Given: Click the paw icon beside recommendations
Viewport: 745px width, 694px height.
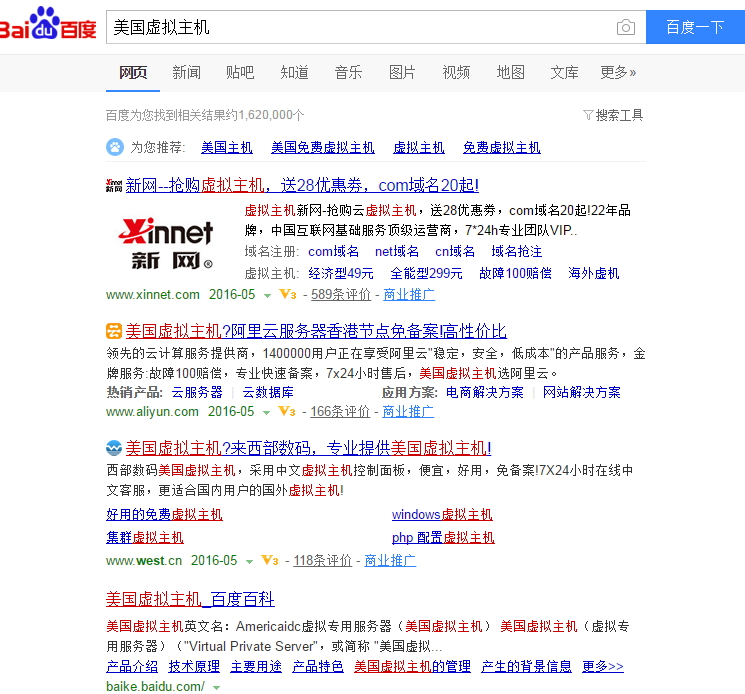Looking at the screenshot, I should (115, 147).
